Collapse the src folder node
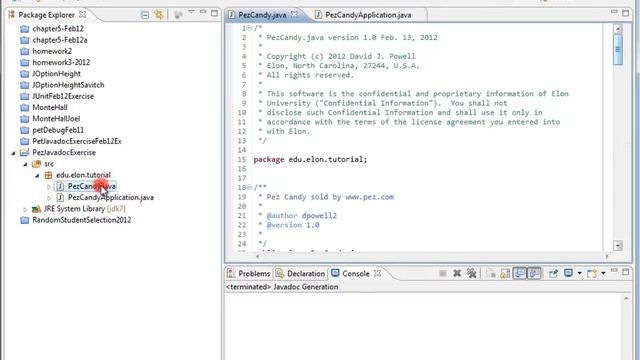 (x=25, y=164)
